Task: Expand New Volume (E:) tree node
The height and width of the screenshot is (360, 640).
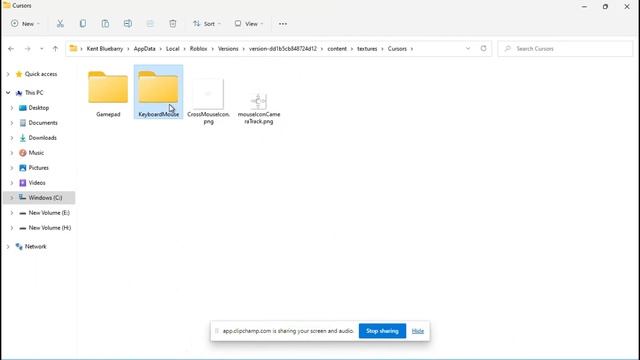Action: pyautogui.click(x=12, y=213)
